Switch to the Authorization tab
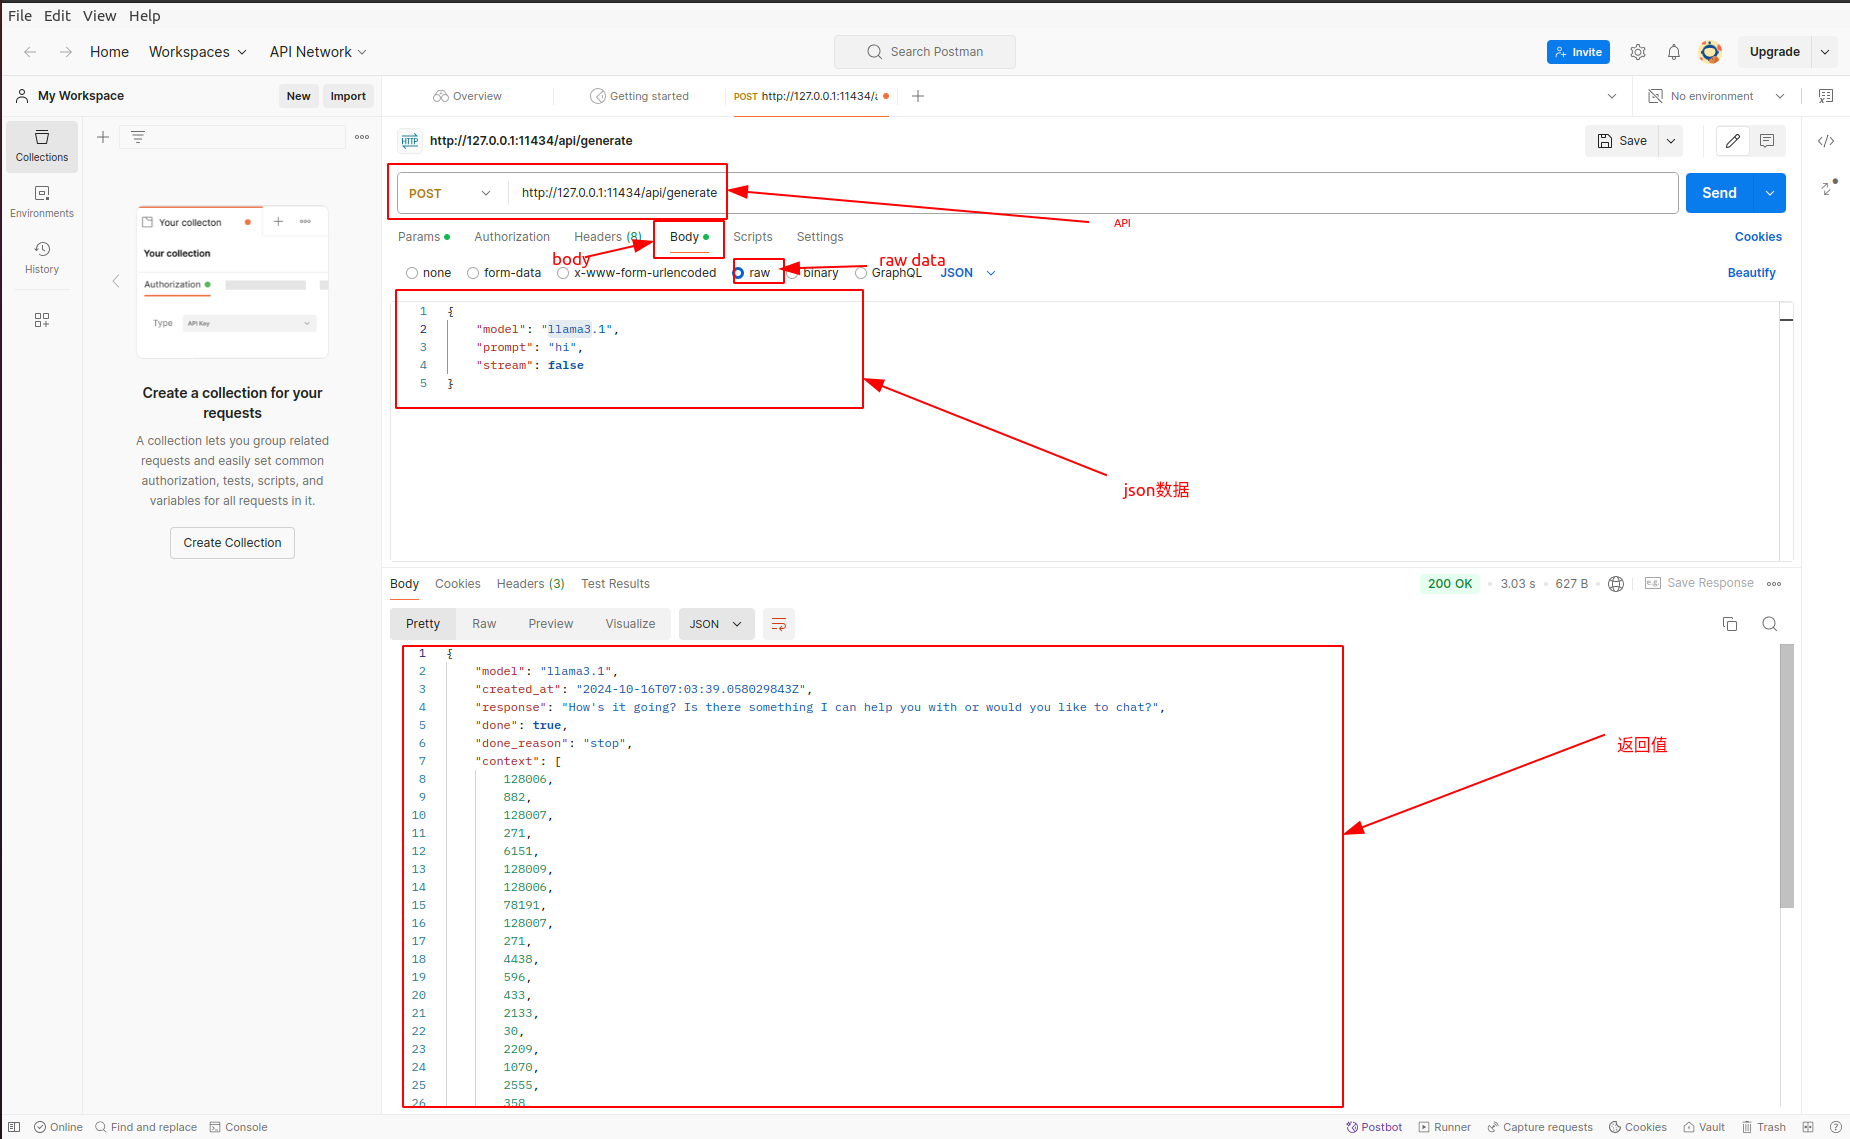This screenshot has width=1850, height=1139. pos(512,237)
